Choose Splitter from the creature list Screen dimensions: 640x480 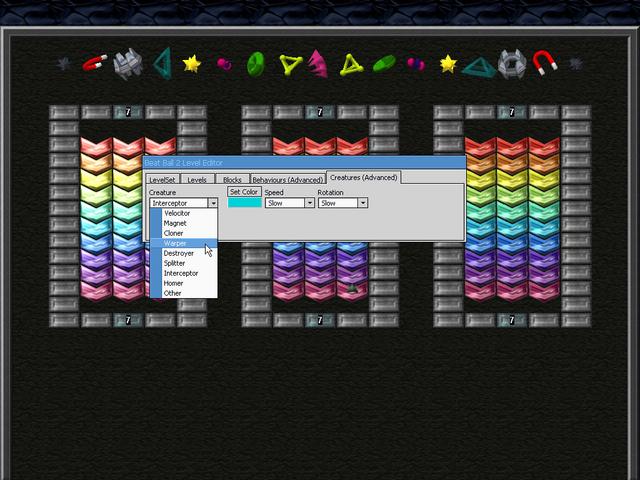(x=184, y=263)
